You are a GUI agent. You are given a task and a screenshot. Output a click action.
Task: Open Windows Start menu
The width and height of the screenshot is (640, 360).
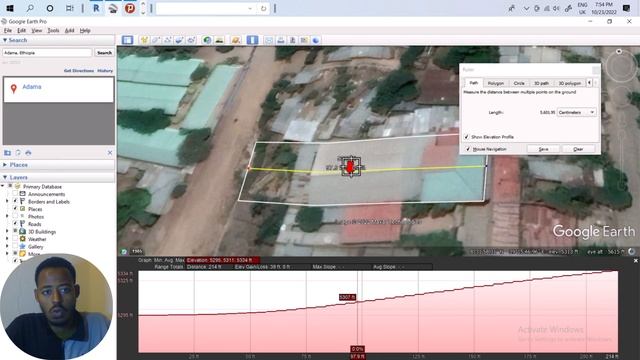(10, 8)
